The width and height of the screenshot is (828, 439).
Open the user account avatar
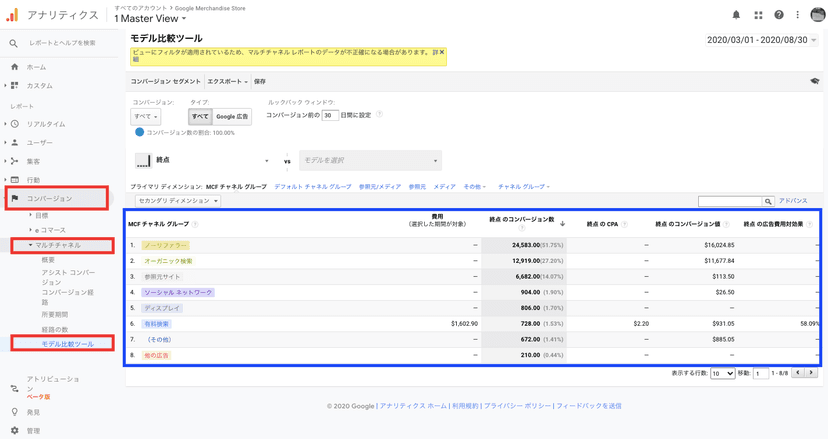818,14
